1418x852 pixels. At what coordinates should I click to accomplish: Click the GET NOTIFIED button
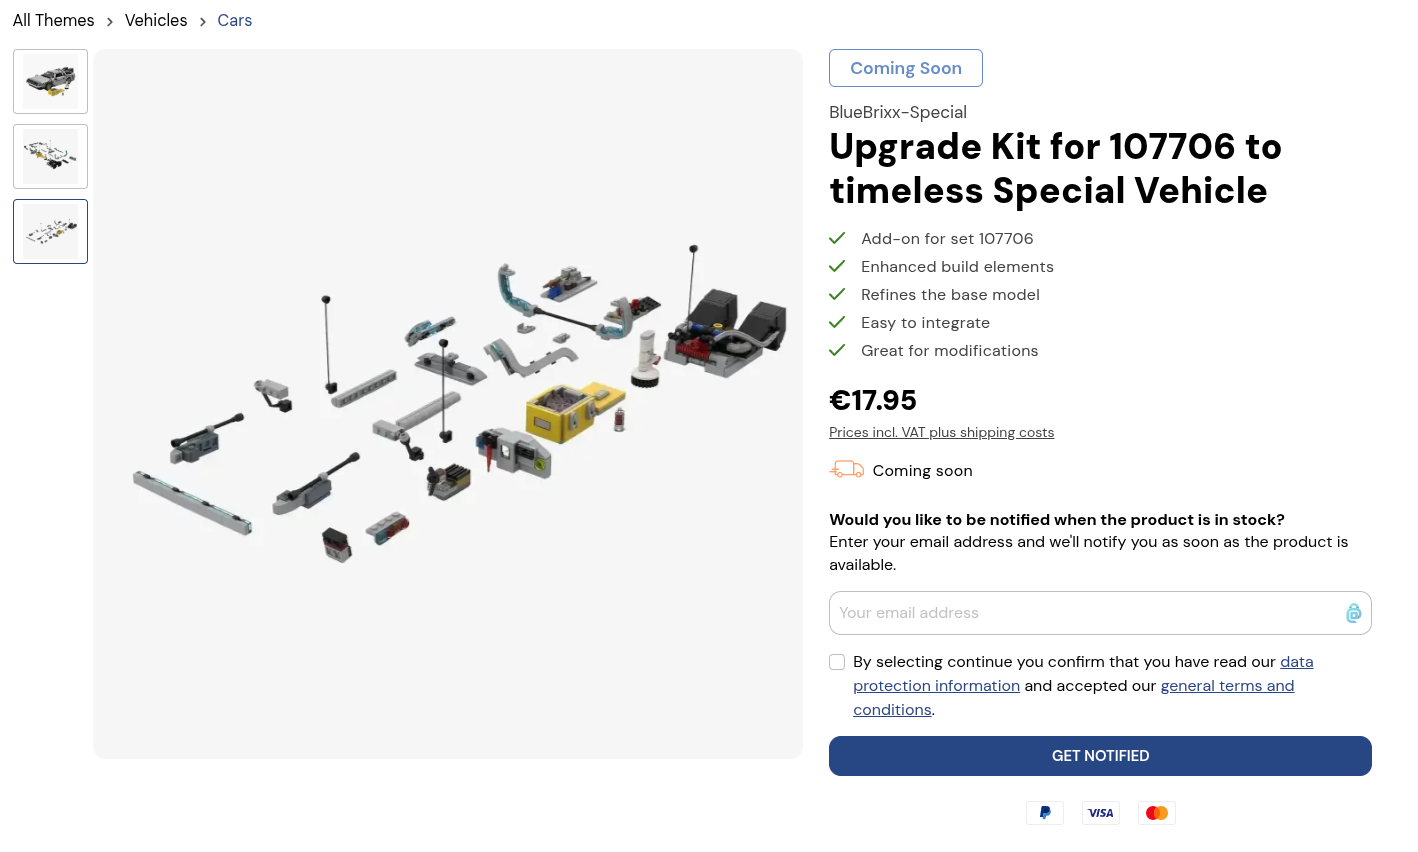coord(1100,756)
